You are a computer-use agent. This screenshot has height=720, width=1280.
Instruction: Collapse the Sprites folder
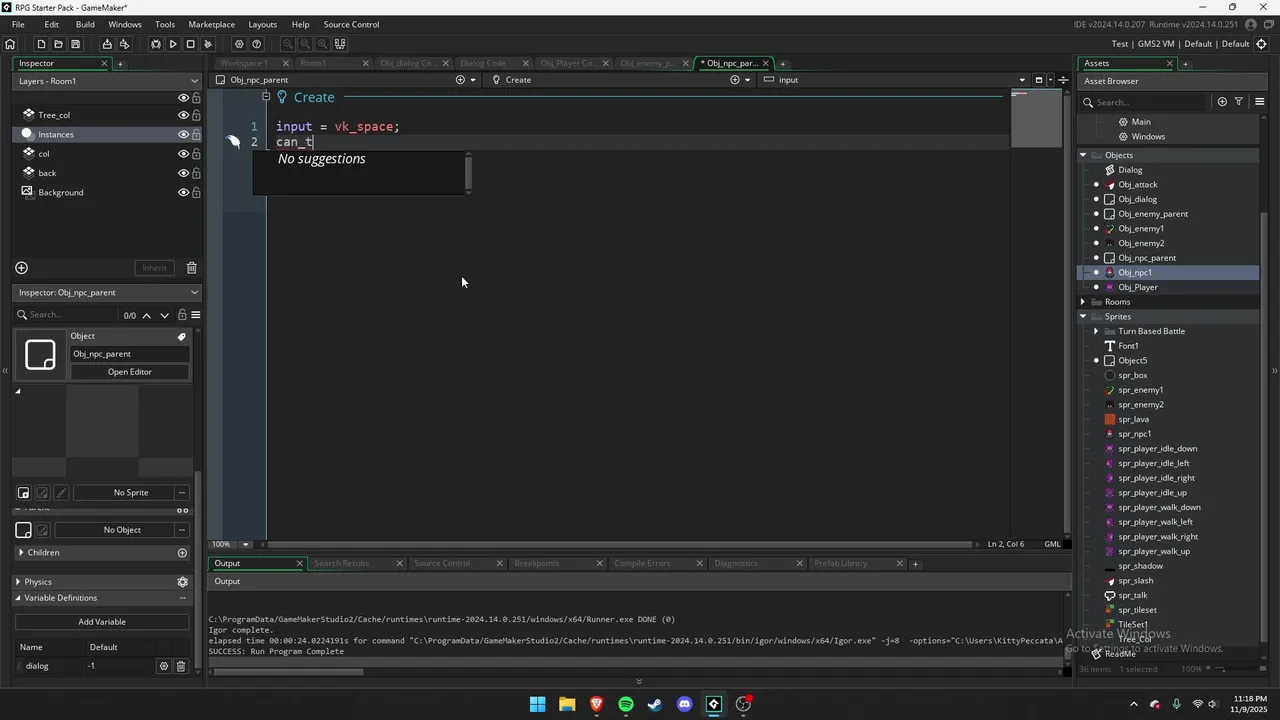tap(1083, 317)
